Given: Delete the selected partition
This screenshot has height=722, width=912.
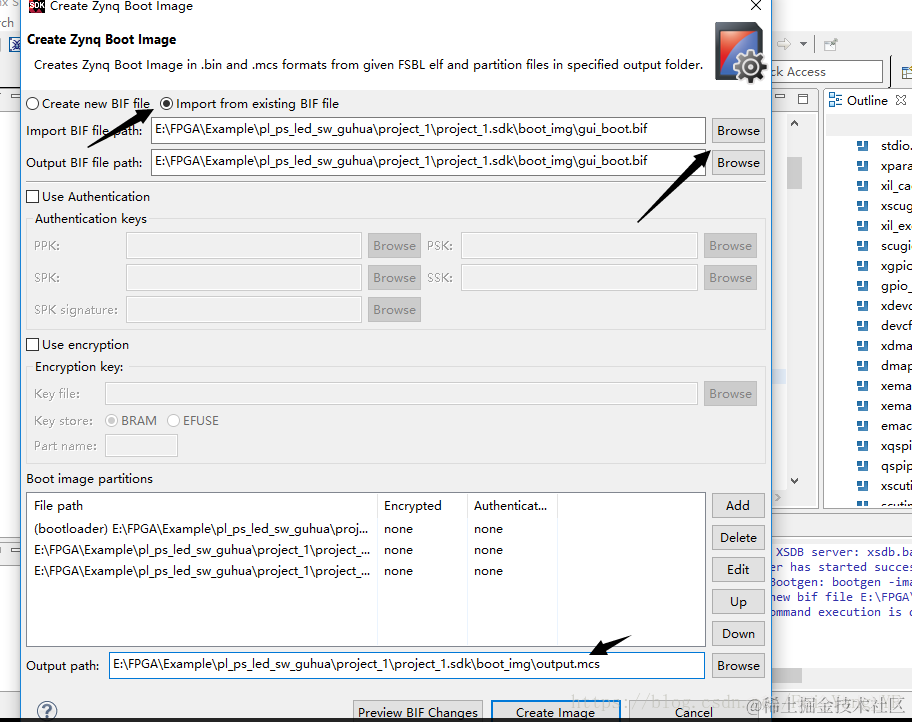Looking at the screenshot, I should click(738, 538).
